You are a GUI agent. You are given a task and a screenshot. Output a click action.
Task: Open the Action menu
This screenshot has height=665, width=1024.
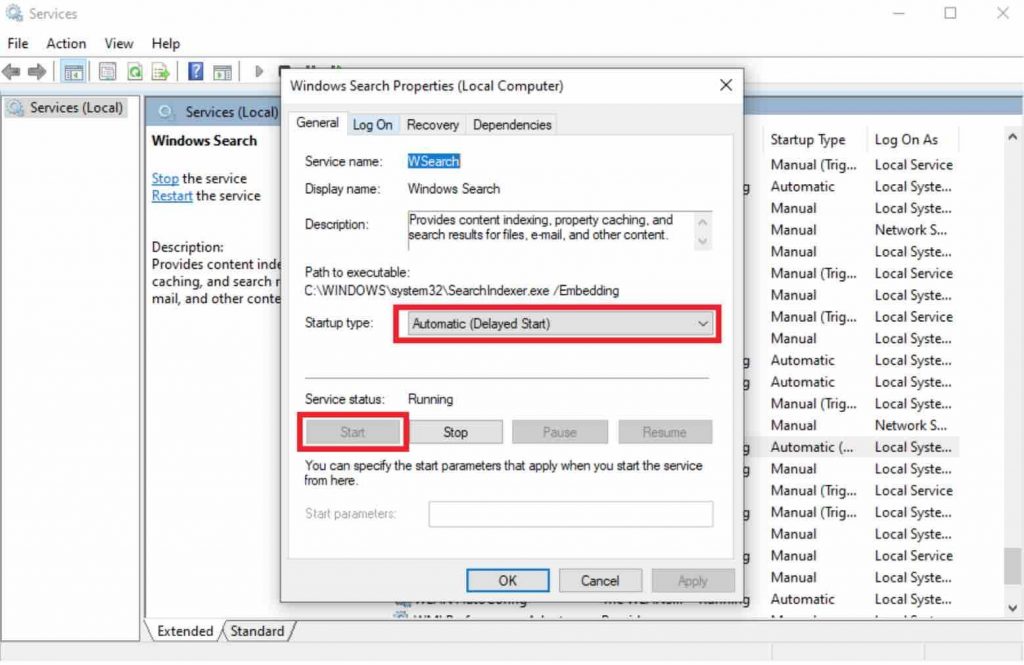click(x=65, y=43)
